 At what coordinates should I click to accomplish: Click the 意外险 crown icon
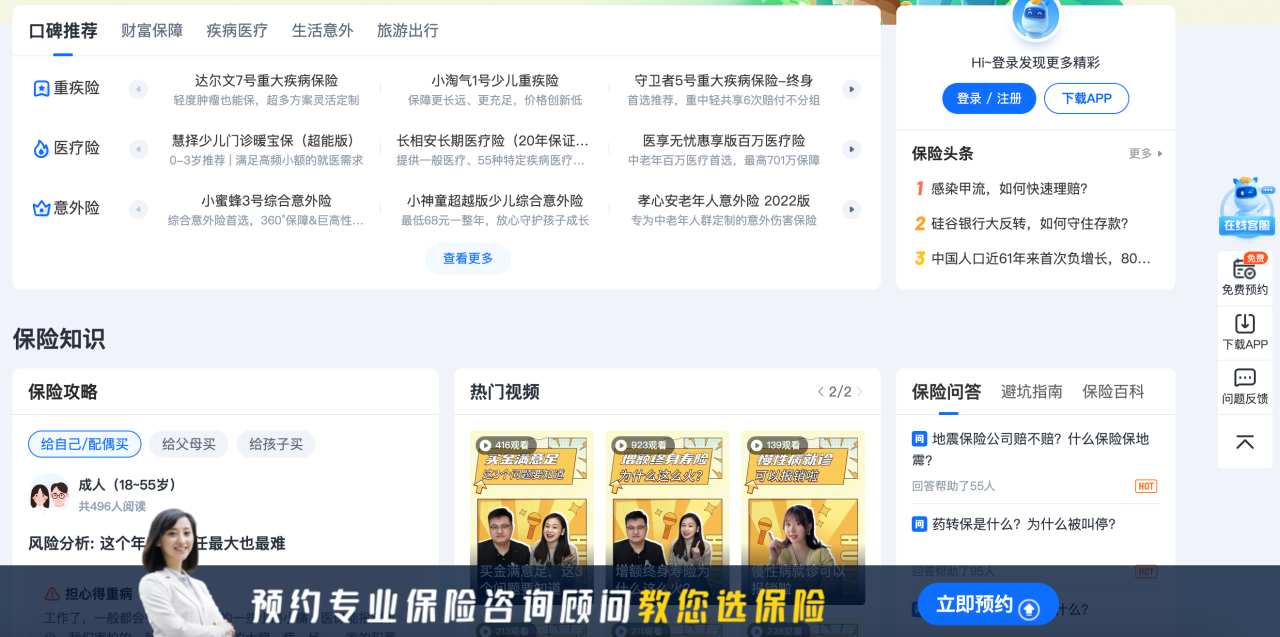point(41,209)
